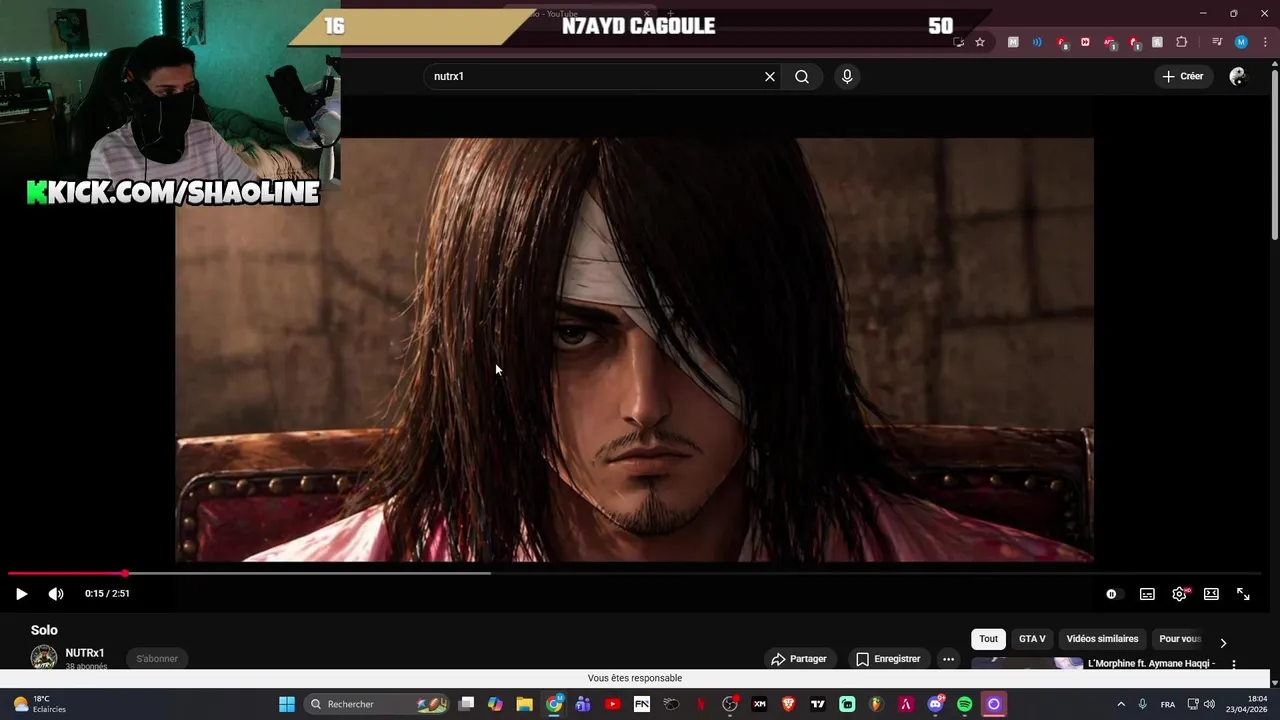Image resolution: width=1280 pixels, height=720 pixels.
Task: Mute the video volume speaker icon
Action: click(x=56, y=594)
